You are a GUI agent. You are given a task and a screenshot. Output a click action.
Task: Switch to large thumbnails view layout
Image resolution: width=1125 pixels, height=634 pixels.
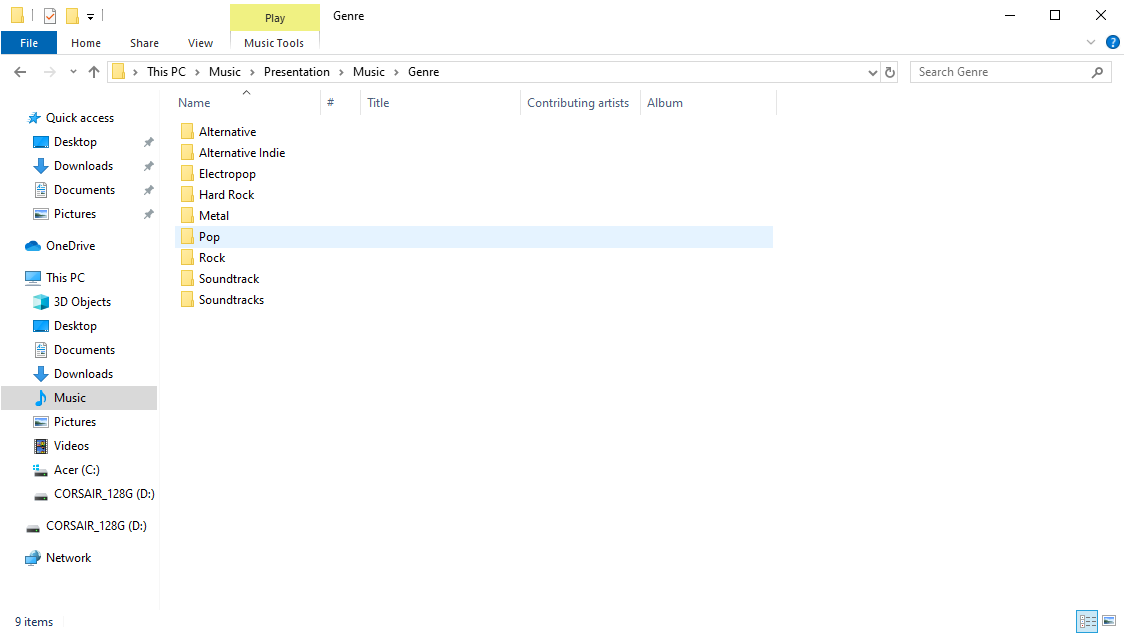point(1109,621)
